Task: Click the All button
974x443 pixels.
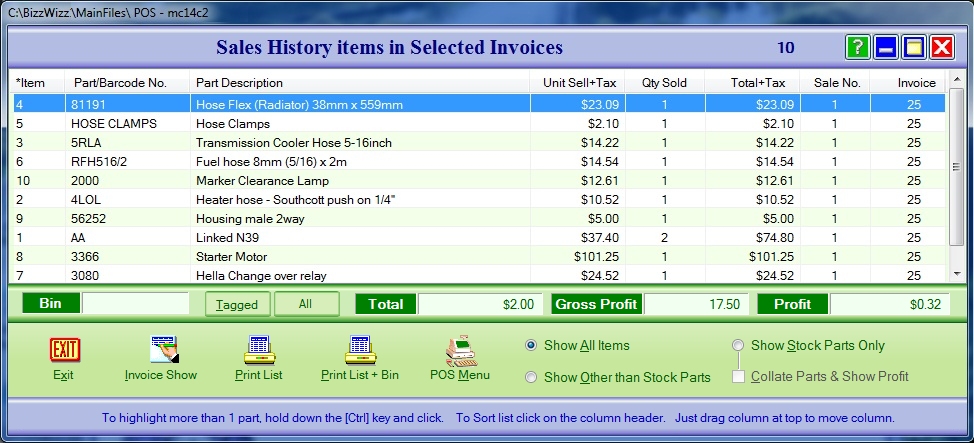Action: [x=306, y=304]
